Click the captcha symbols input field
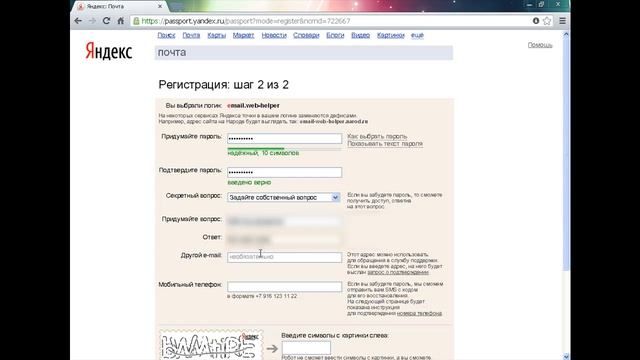This screenshot has height=360, width=640. coord(306,348)
